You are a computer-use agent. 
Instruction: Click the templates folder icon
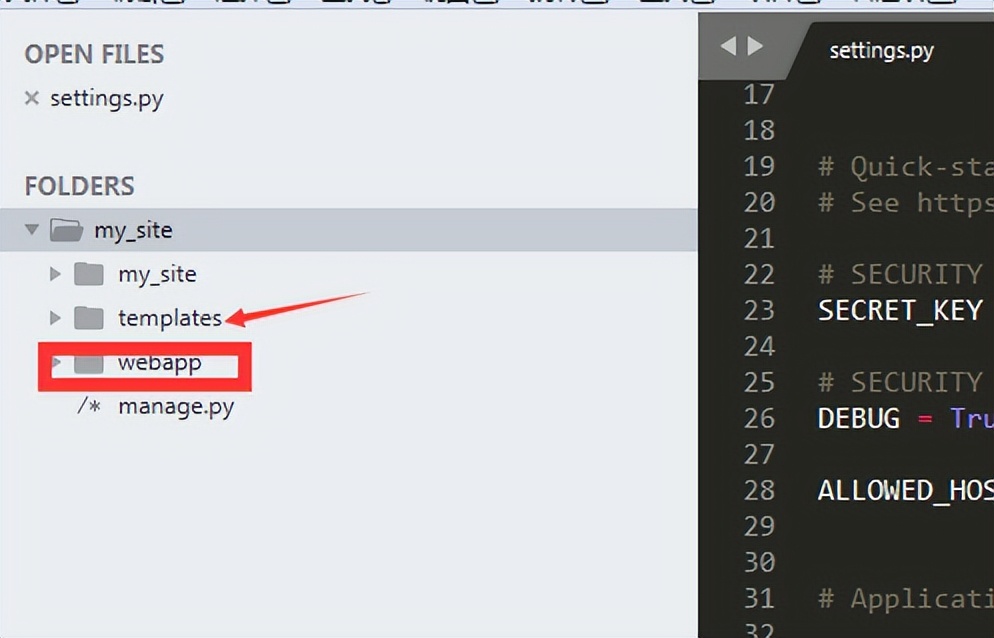(x=89, y=318)
